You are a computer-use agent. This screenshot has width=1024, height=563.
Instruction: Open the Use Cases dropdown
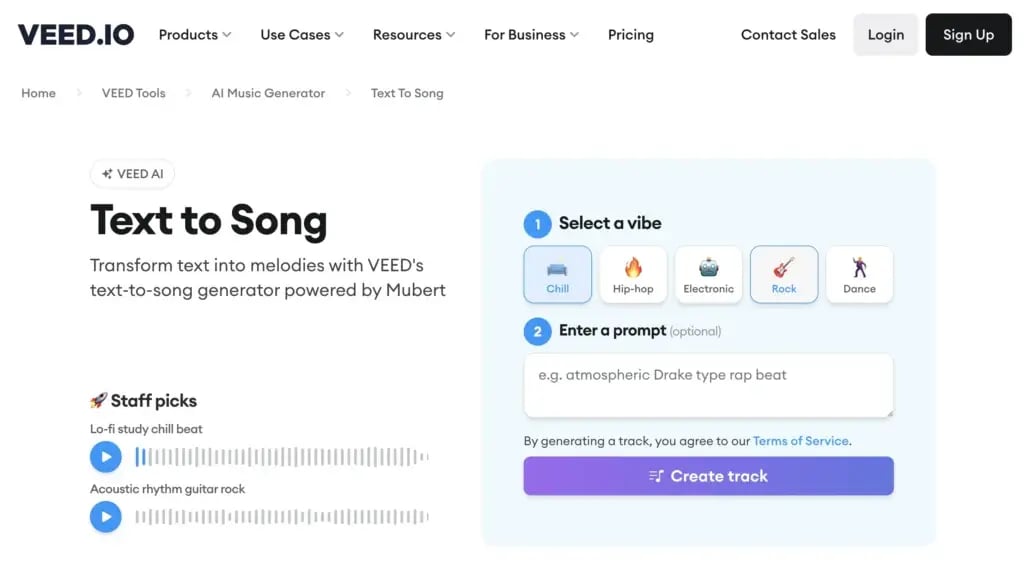coord(302,35)
